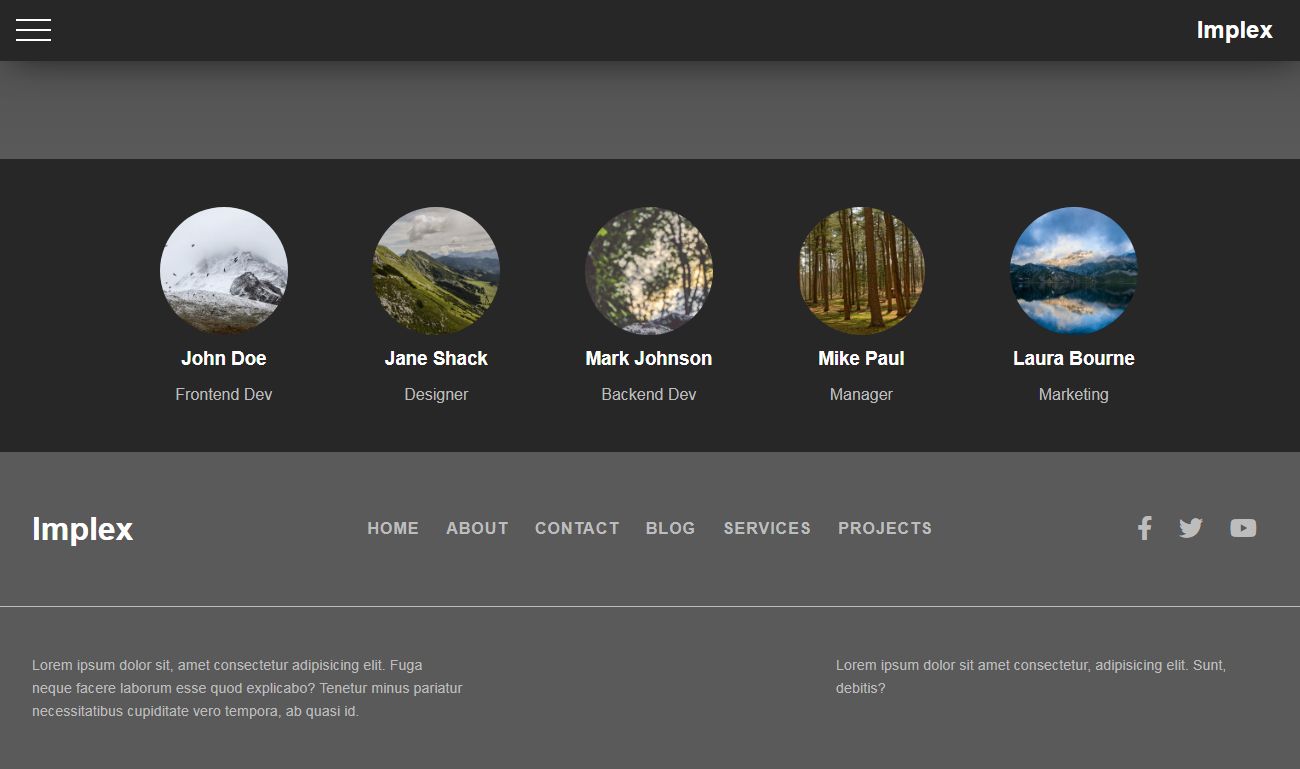Click the Implex logo in top bar

point(1234,30)
